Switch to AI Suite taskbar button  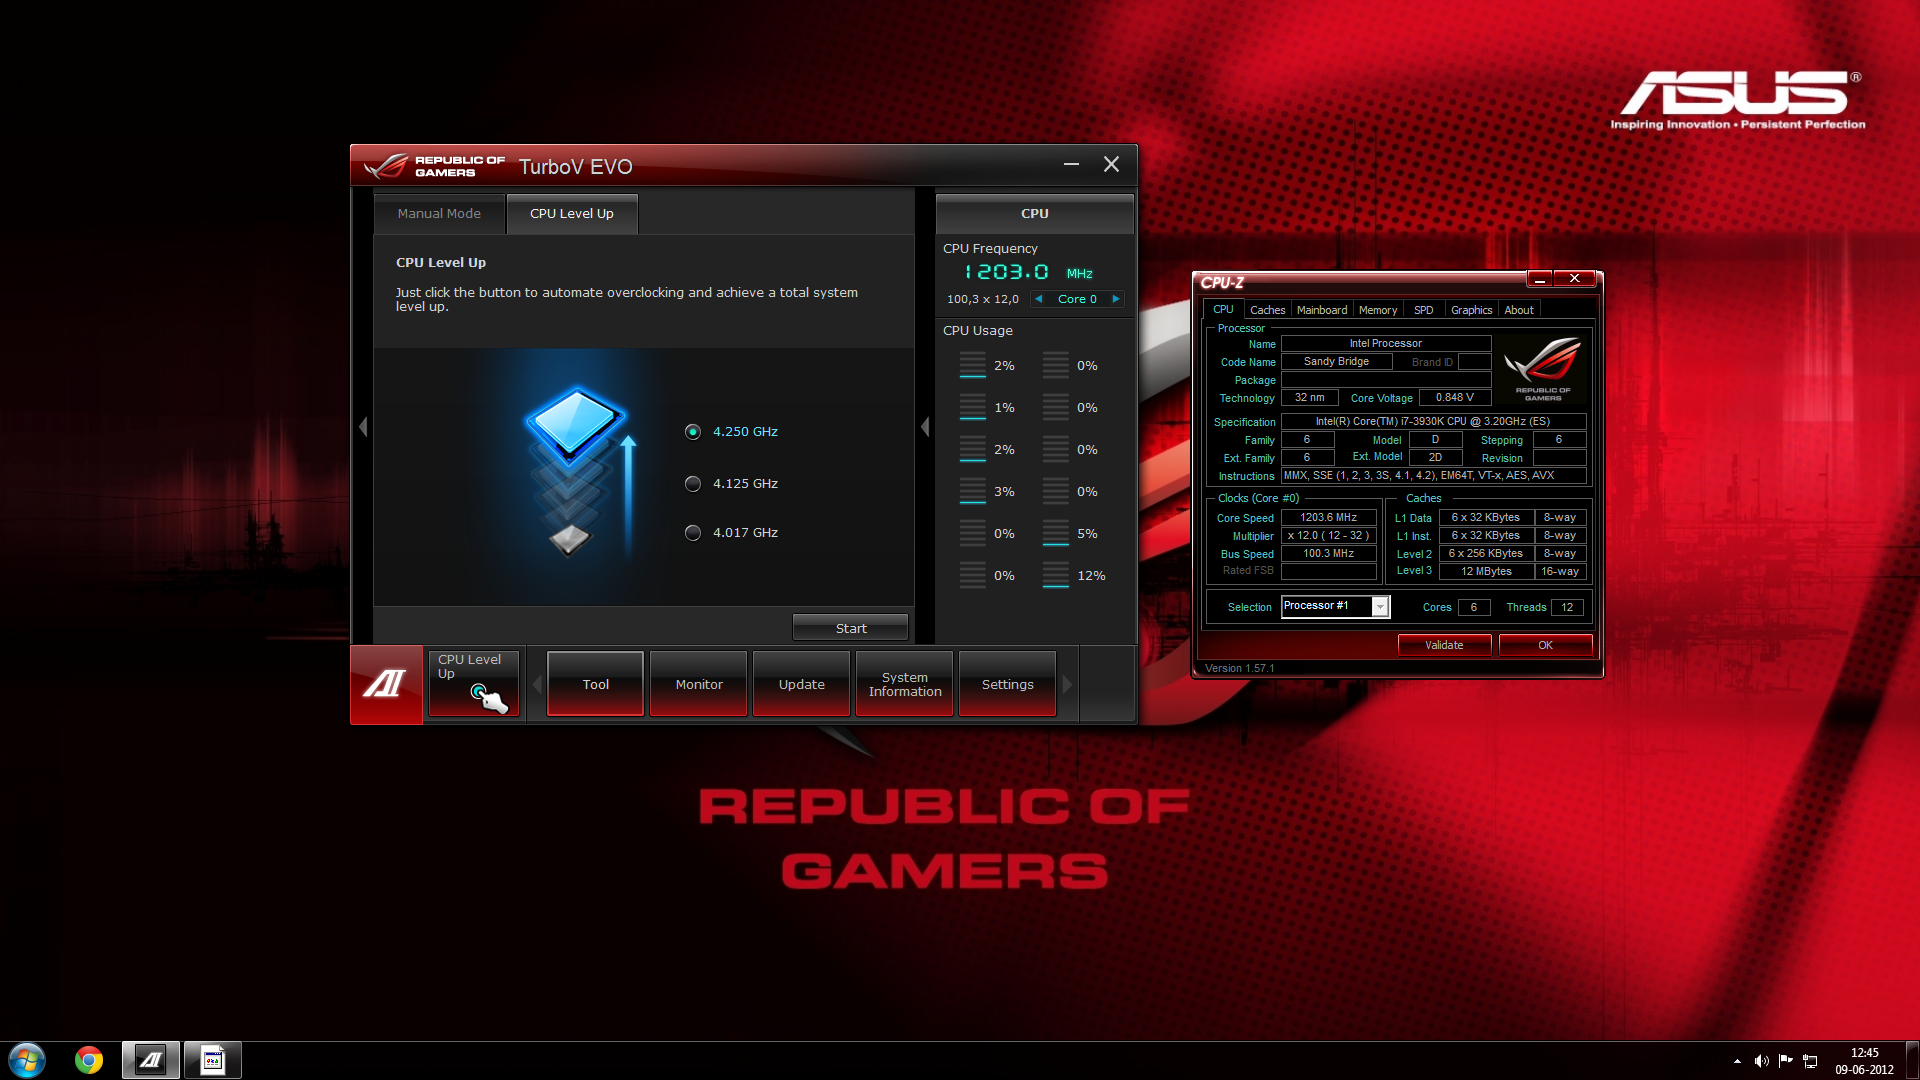[x=151, y=1060]
